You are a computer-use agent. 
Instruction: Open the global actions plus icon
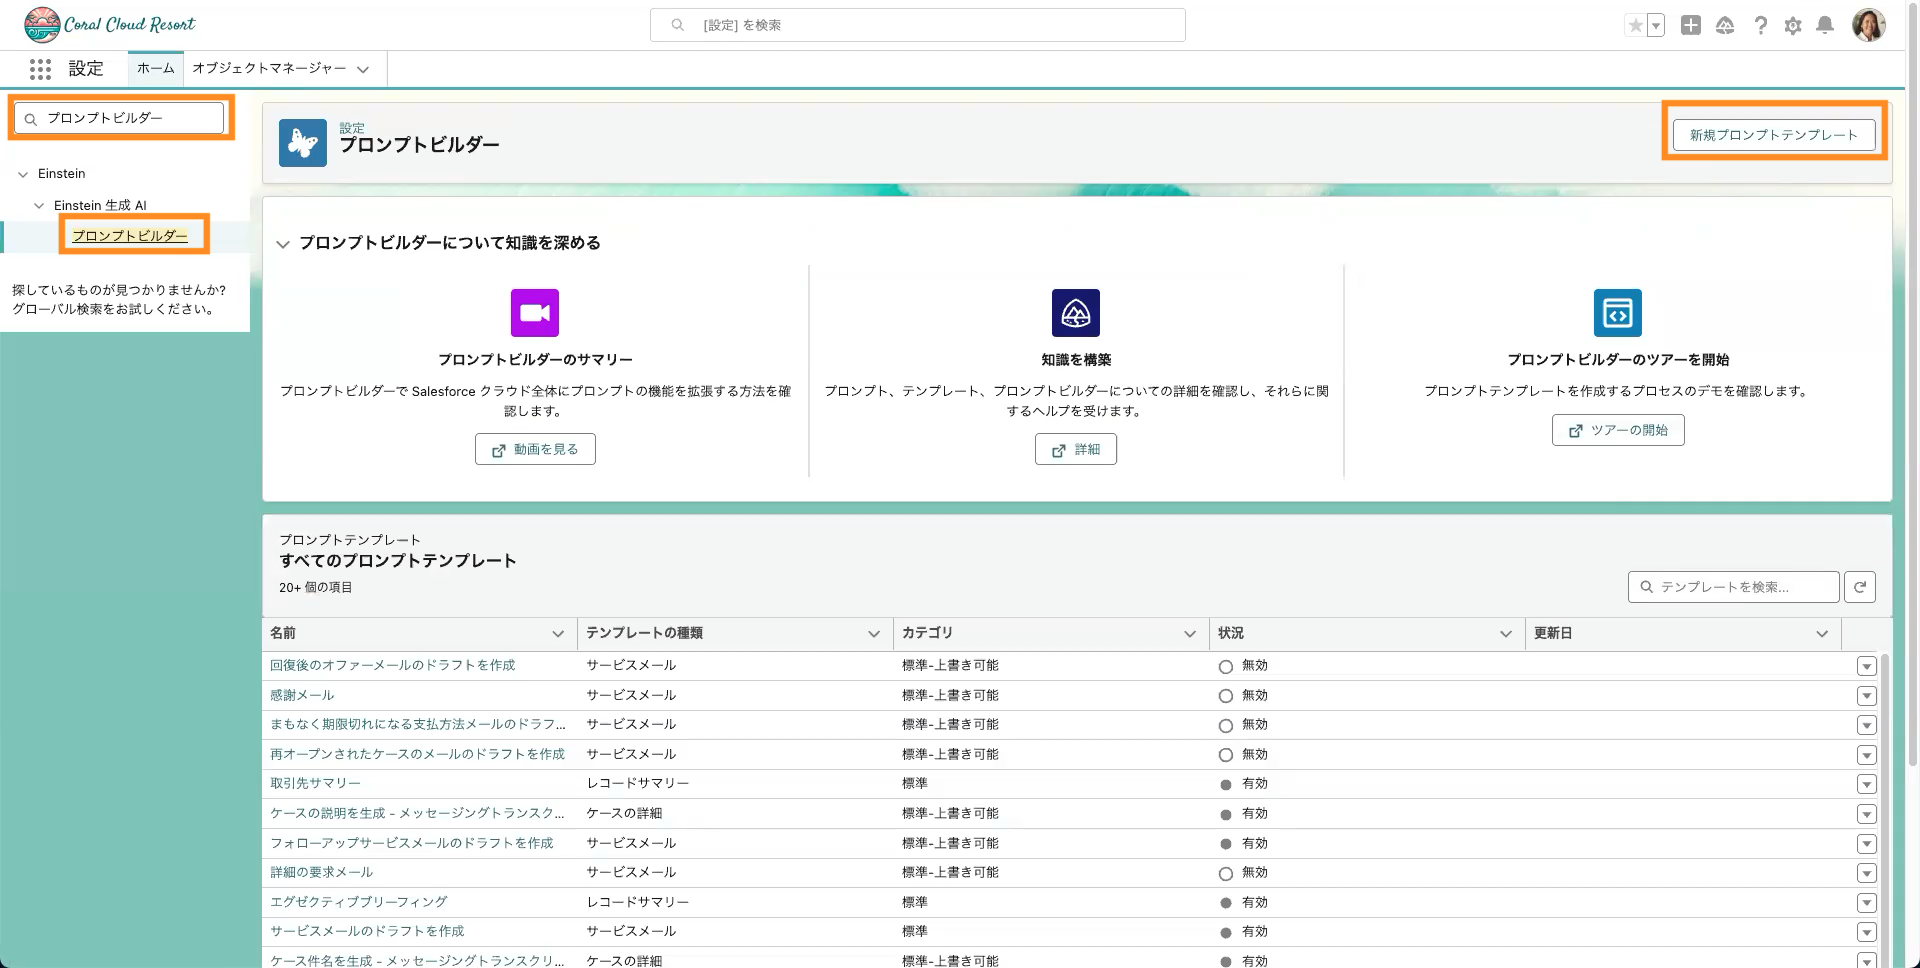1691,26
